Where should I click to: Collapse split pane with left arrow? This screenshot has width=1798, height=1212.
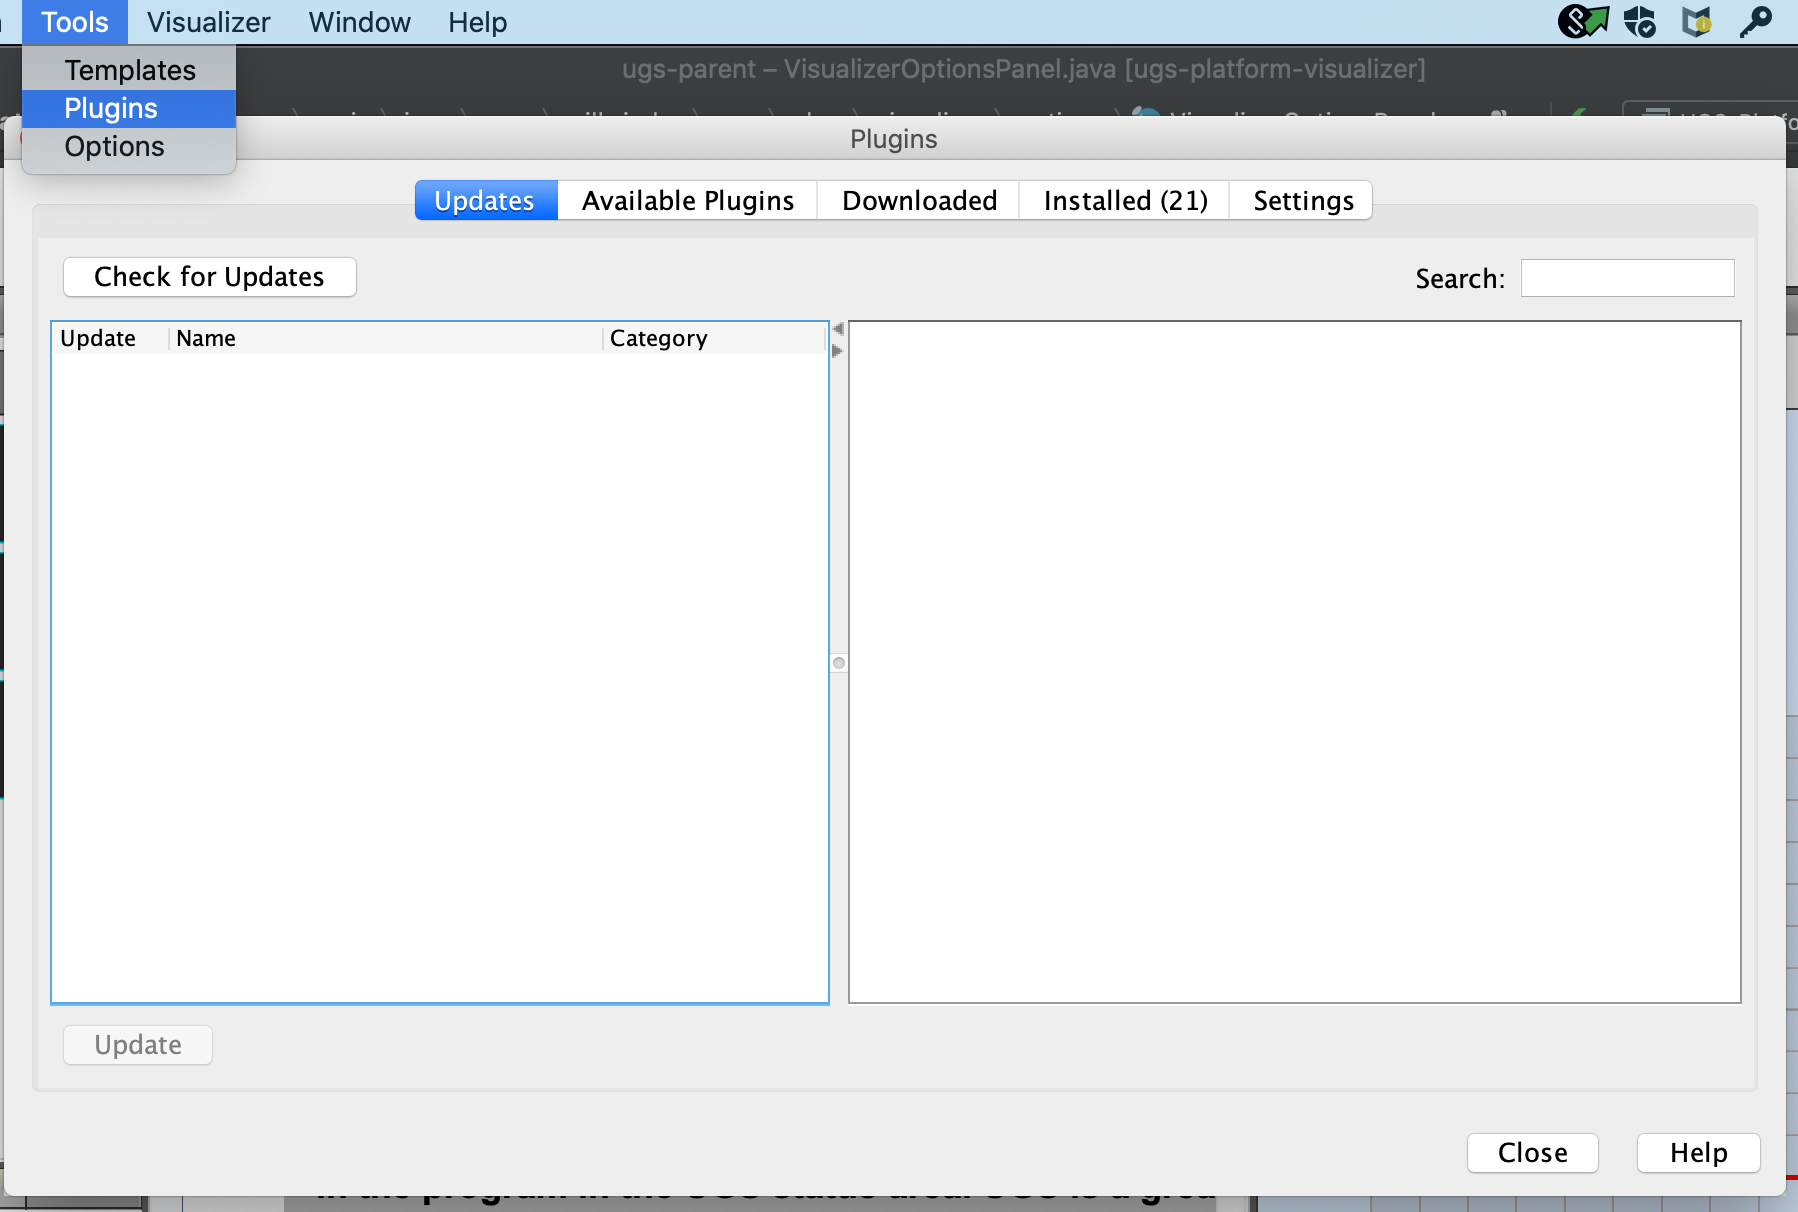point(838,329)
